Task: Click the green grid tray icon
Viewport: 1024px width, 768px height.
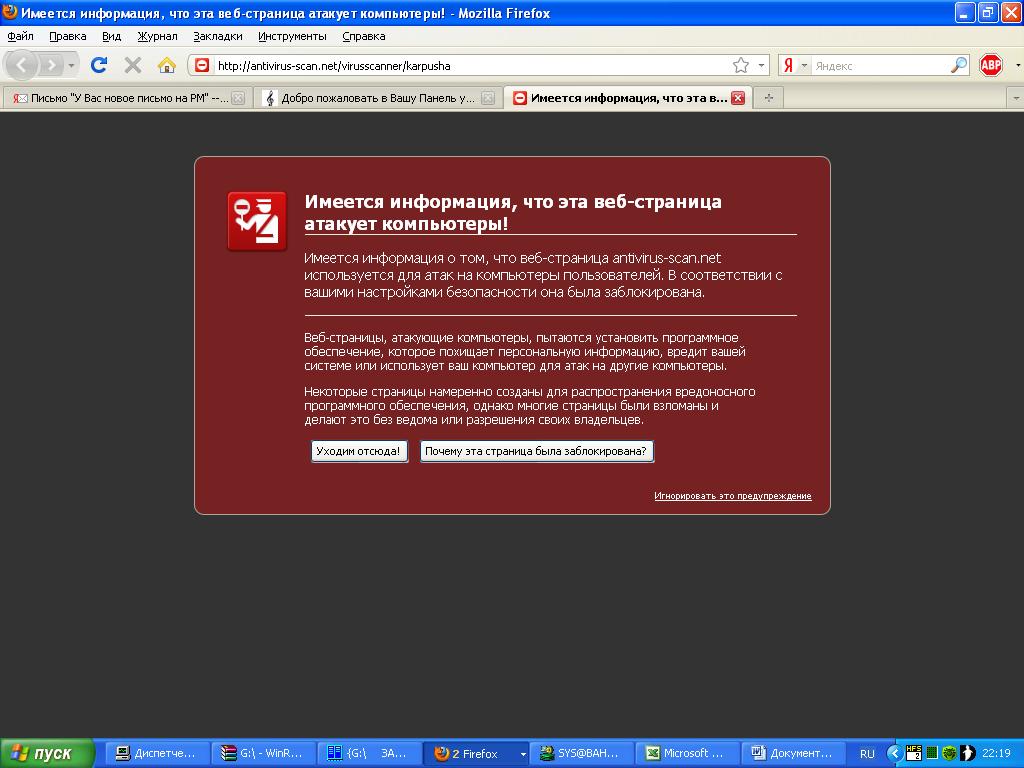Action: pyautogui.click(x=932, y=753)
